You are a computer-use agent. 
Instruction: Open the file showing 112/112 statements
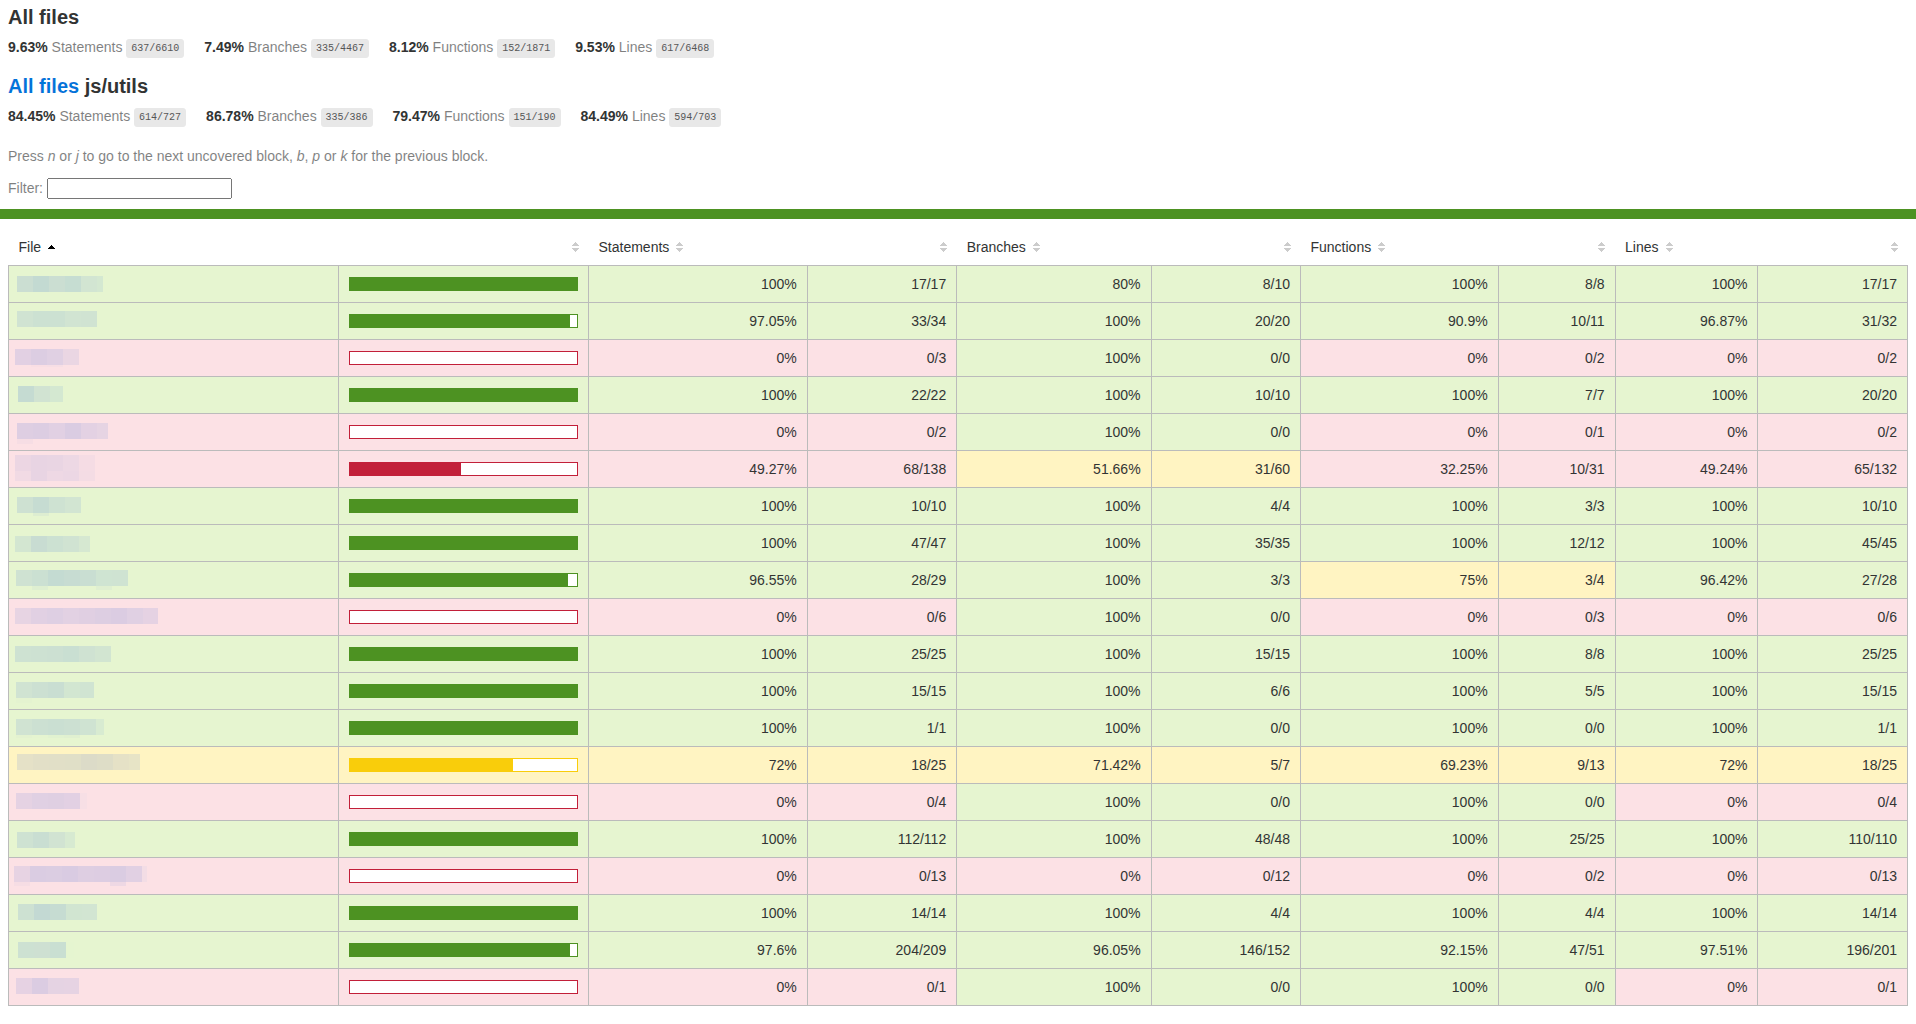click(46, 839)
